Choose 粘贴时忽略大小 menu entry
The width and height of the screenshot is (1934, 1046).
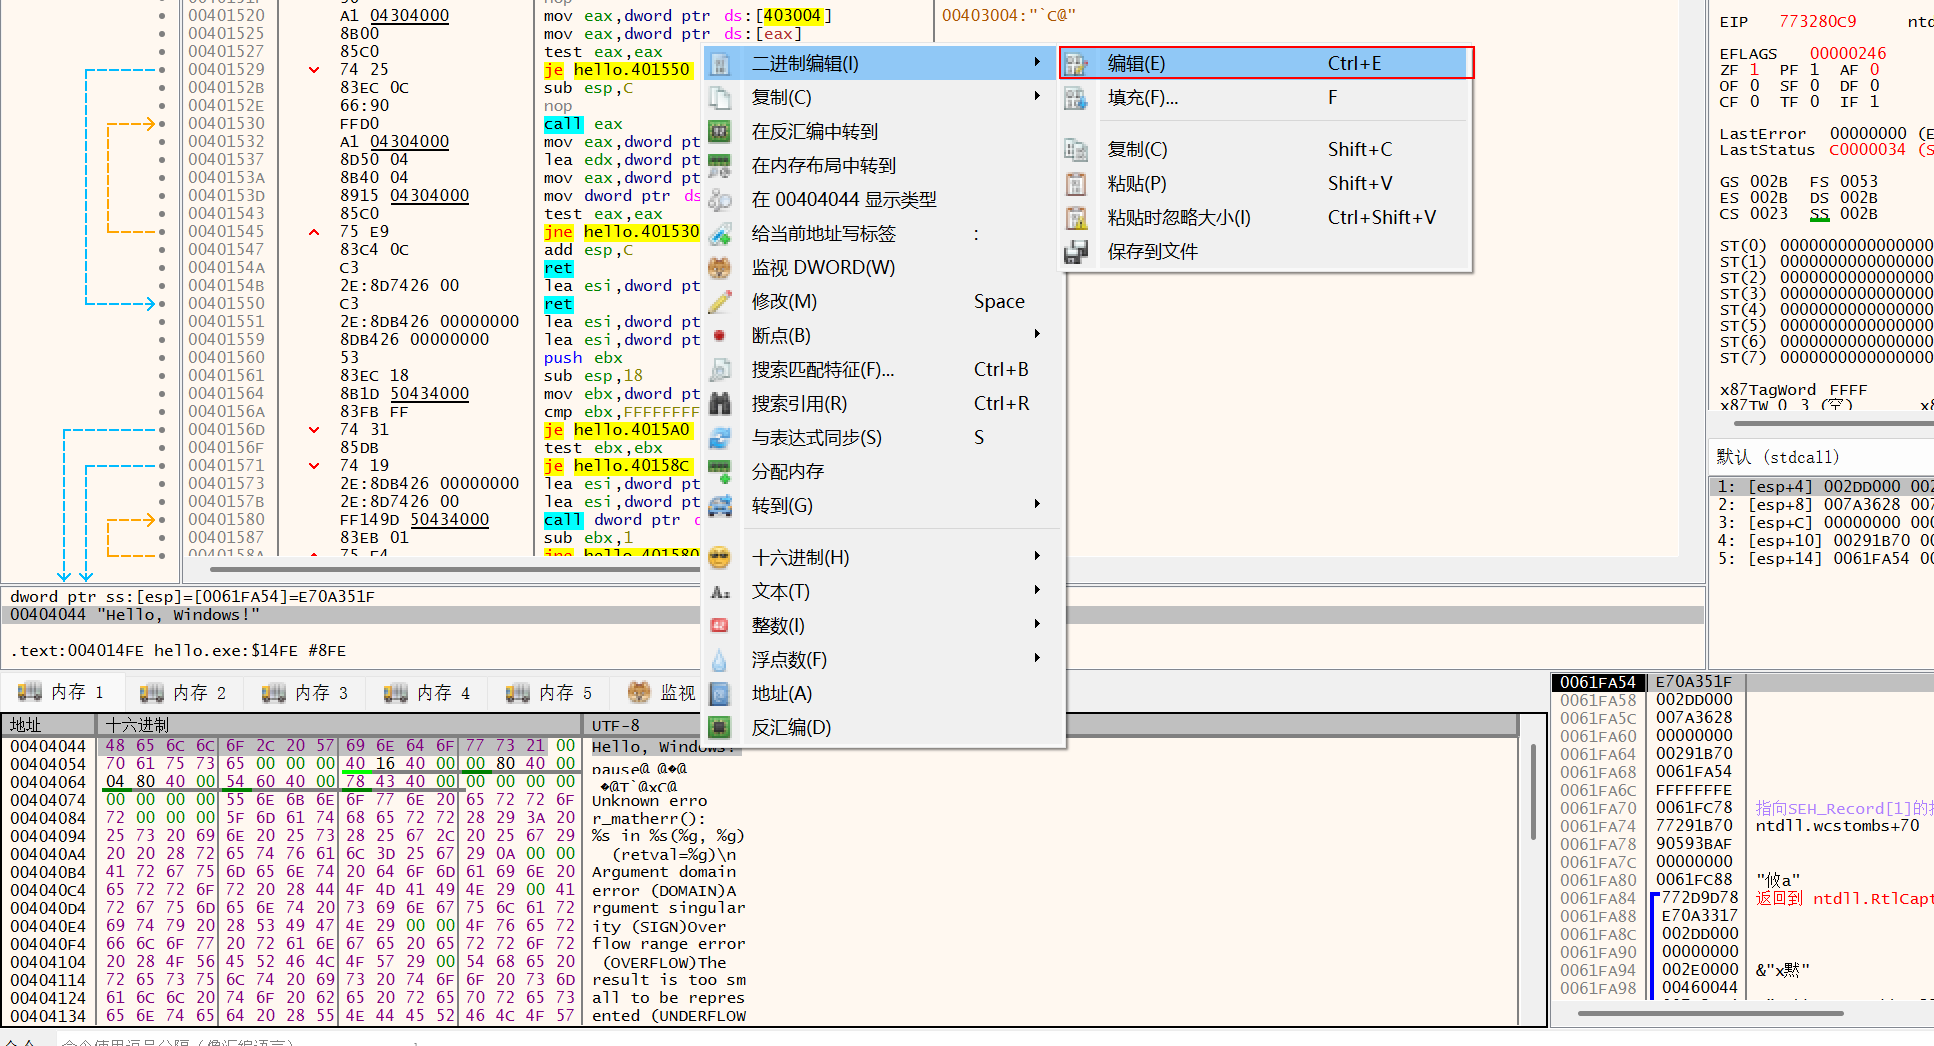point(1266,218)
